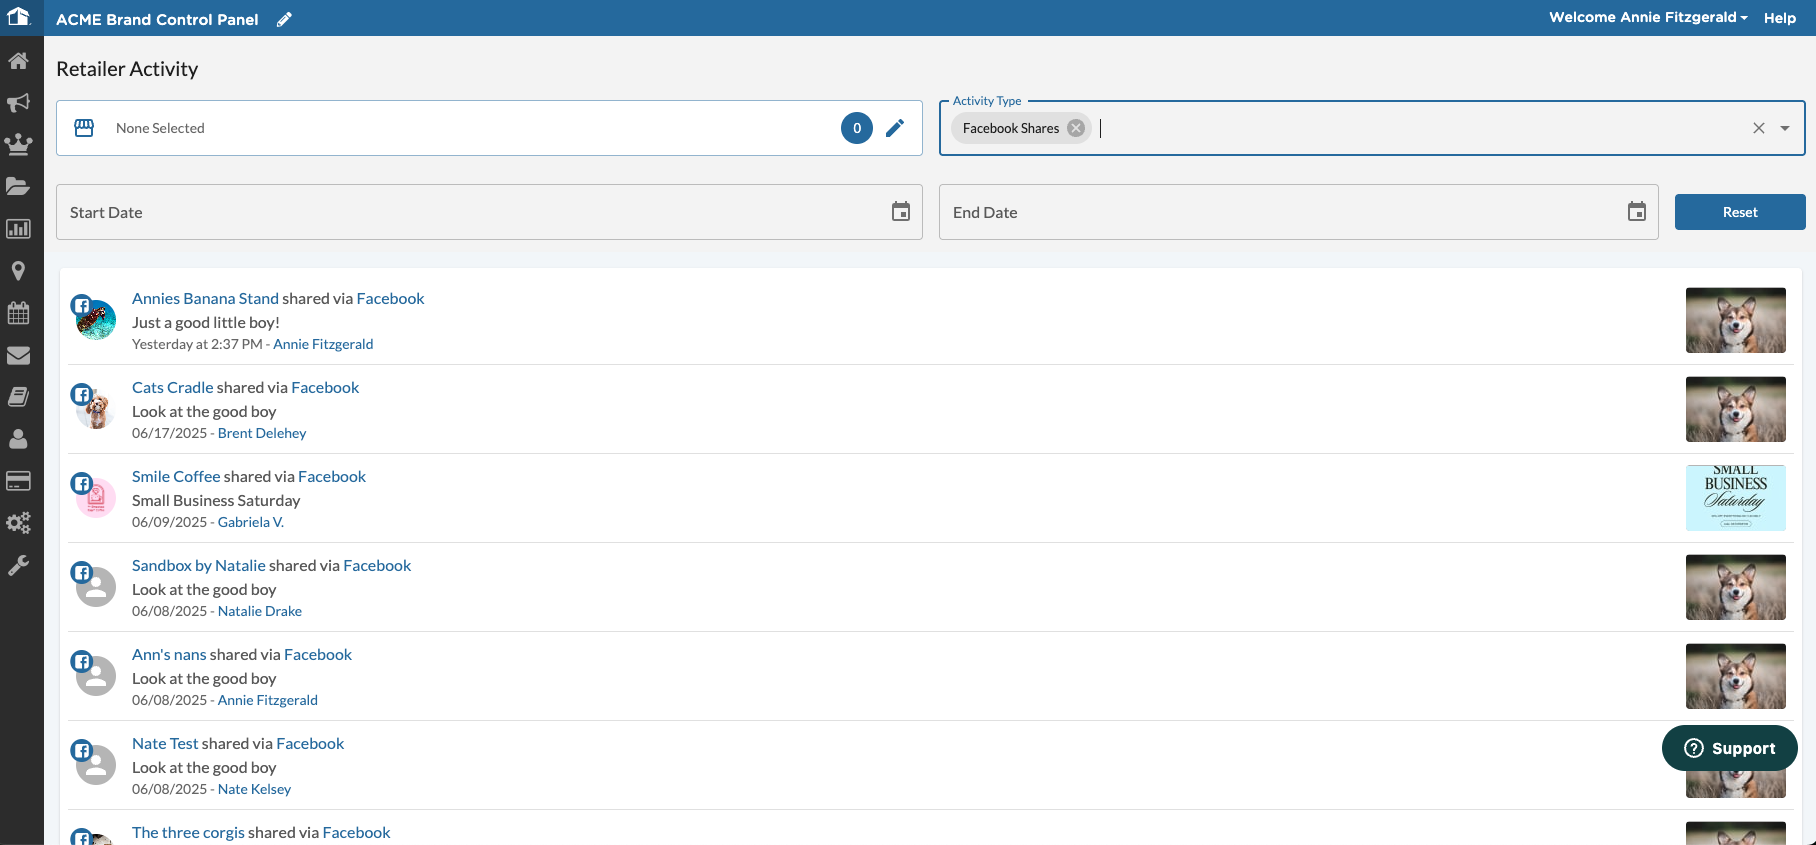The width and height of the screenshot is (1816, 845).
Task: Open the Home dashboard from the sidebar
Action: tap(18, 61)
